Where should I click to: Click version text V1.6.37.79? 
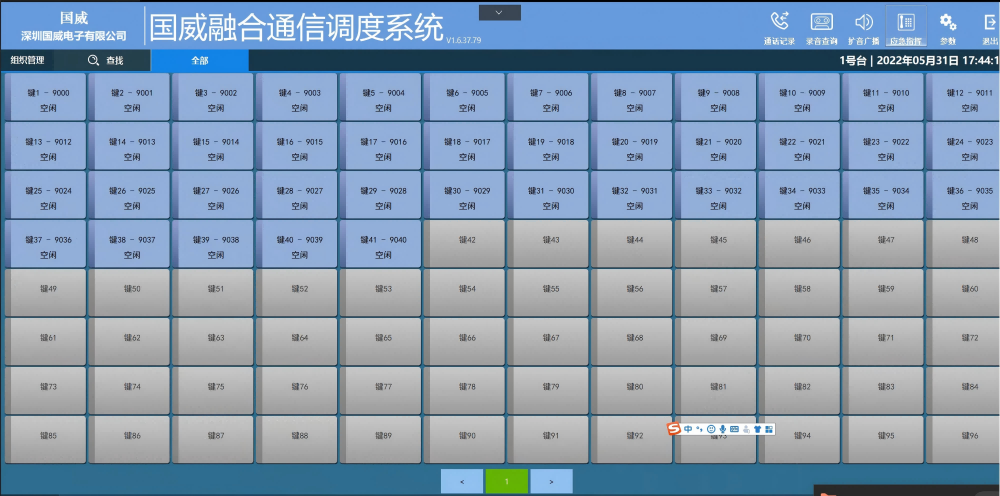pos(464,40)
